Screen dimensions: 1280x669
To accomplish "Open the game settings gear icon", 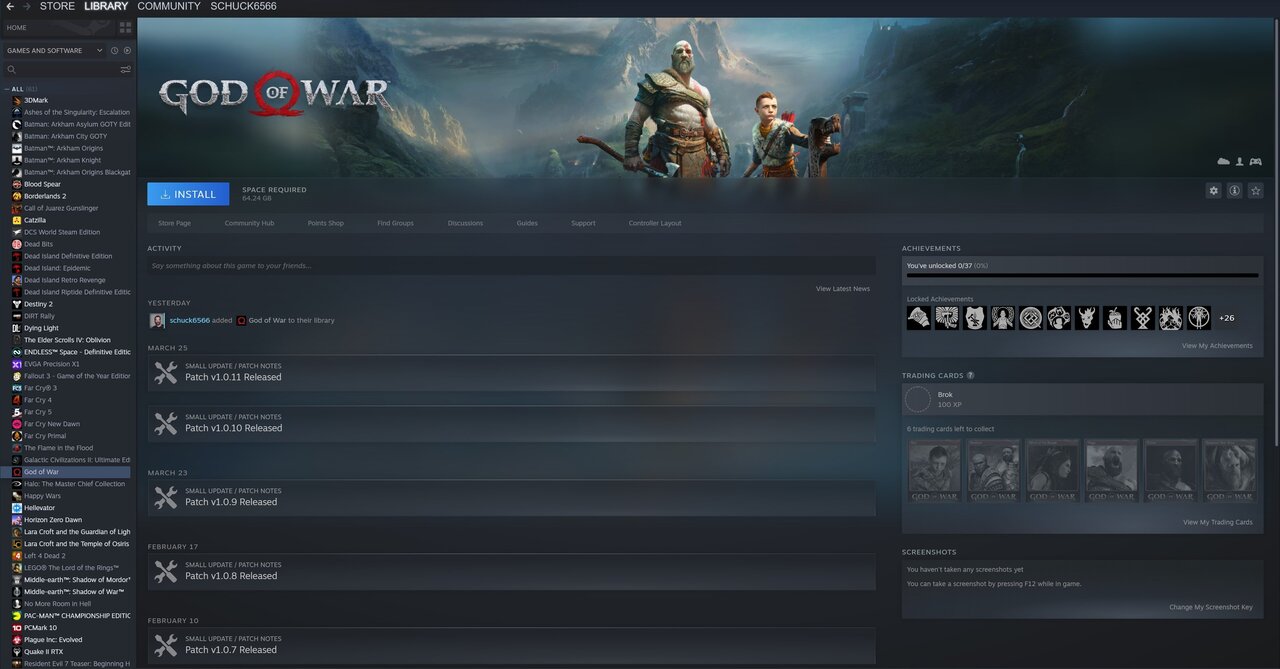I will coord(1213,190).
